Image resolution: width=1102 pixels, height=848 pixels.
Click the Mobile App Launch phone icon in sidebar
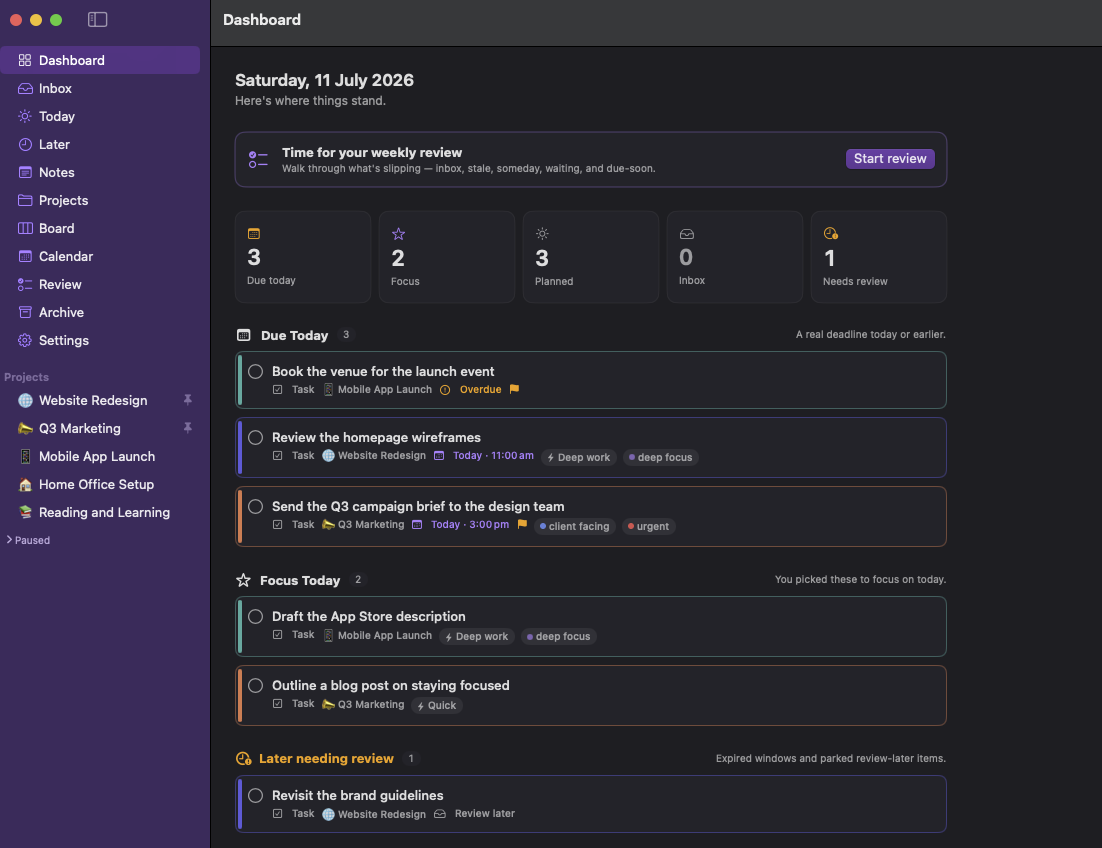25,457
